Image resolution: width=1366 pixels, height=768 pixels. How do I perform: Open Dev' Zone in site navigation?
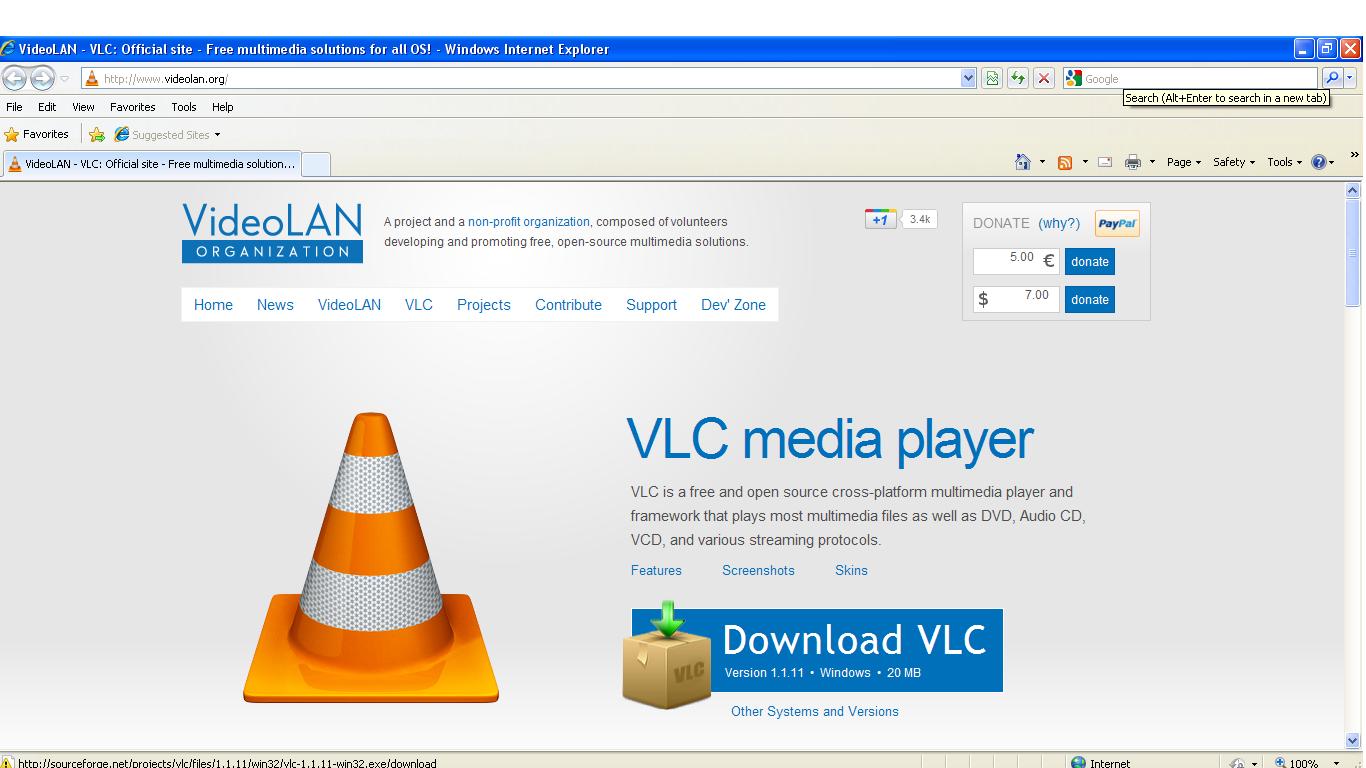pyautogui.click(x=733, y=305)
